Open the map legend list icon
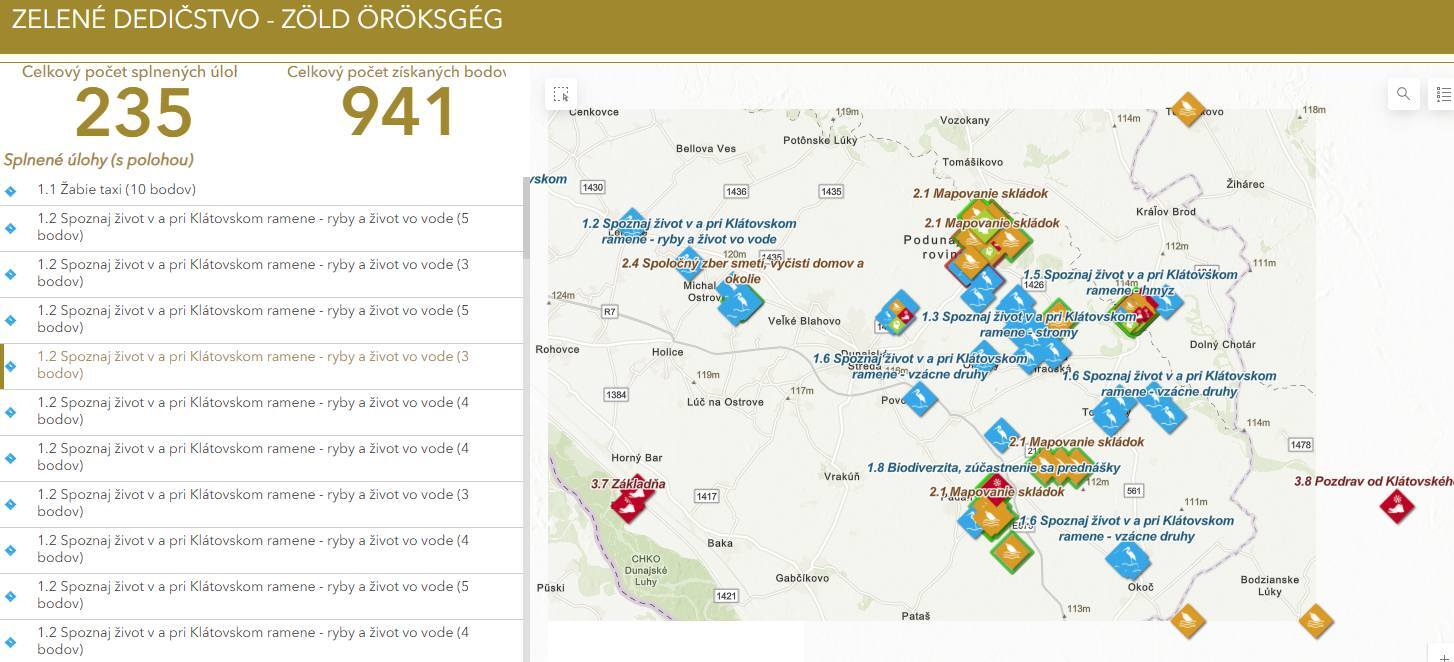 click(1443, 94)
